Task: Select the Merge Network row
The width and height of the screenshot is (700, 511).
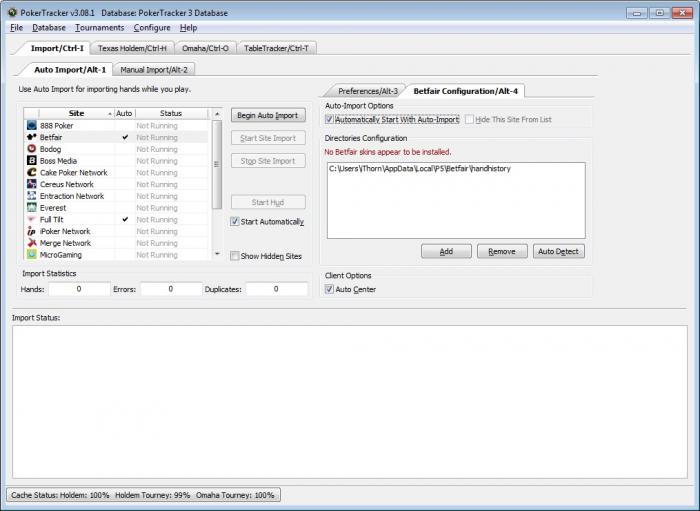Action: coord(117,243)
